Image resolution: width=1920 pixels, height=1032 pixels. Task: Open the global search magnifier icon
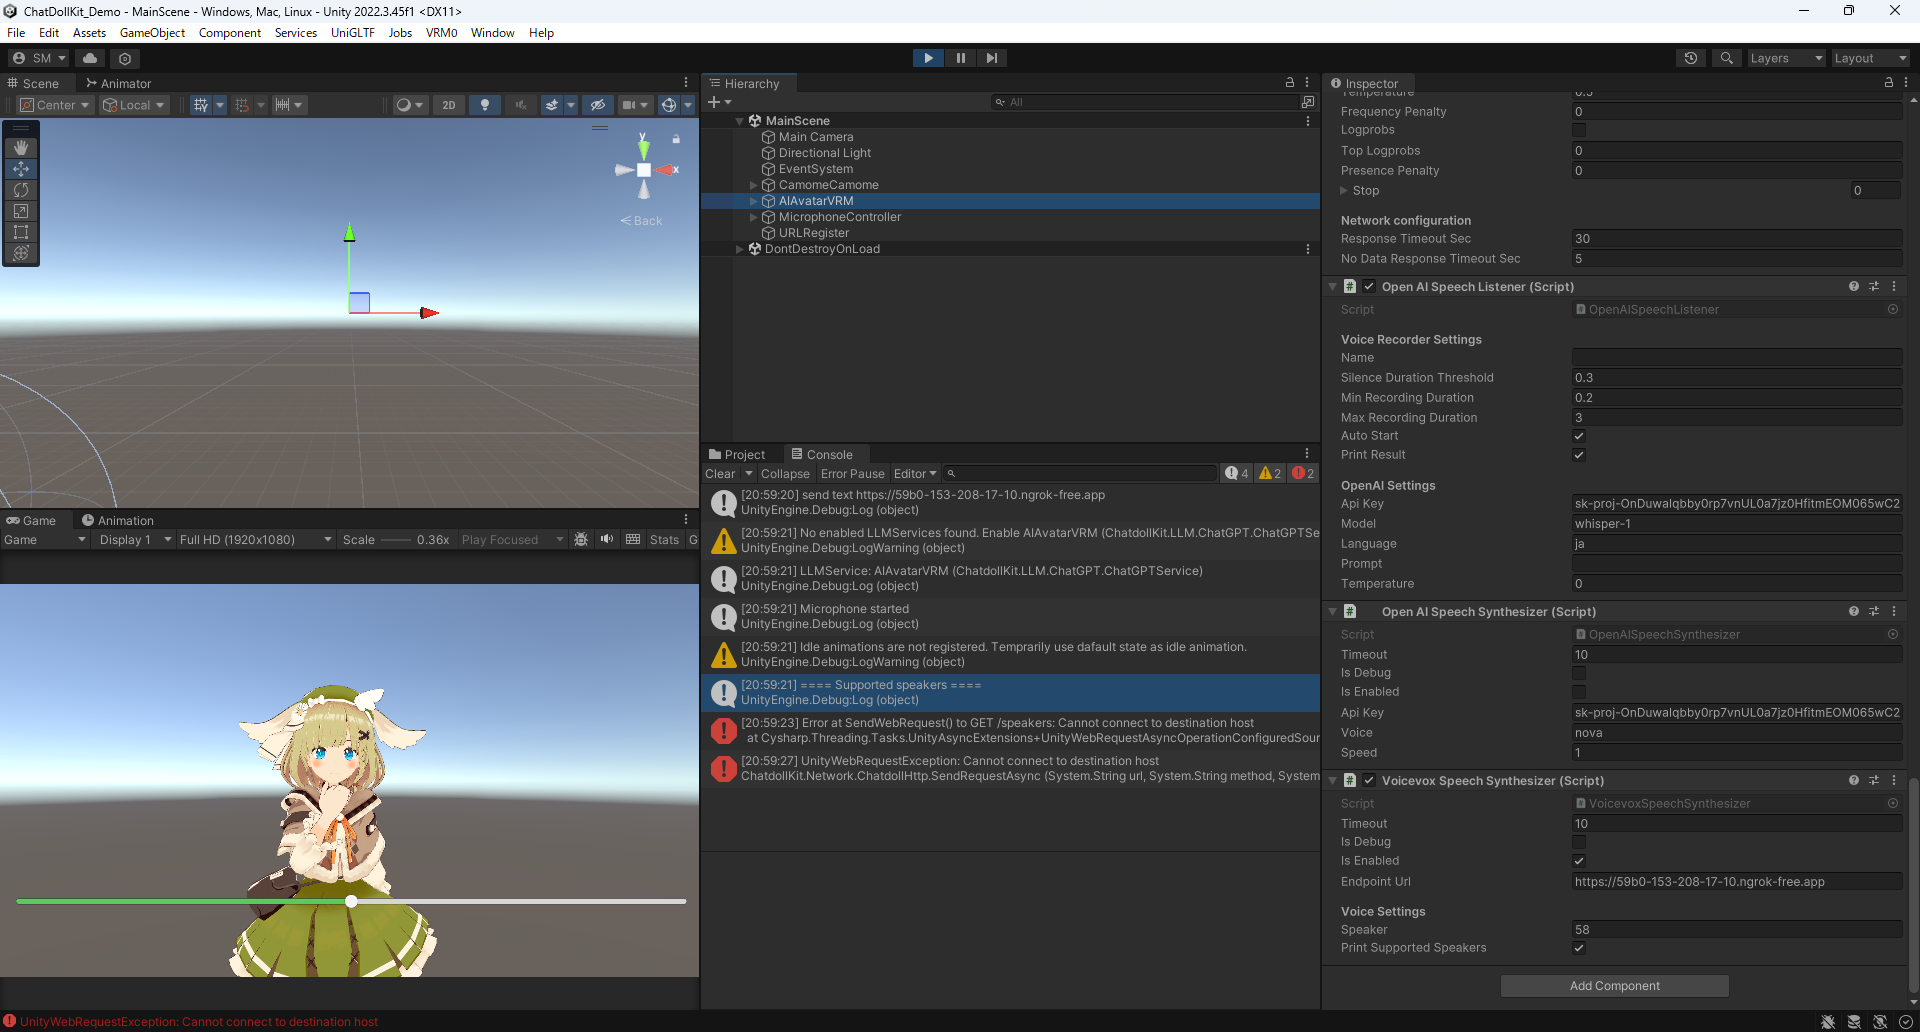[1726, 58]
